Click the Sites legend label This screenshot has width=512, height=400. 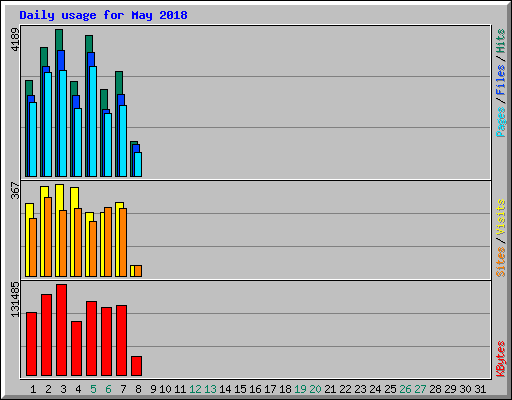501,262
